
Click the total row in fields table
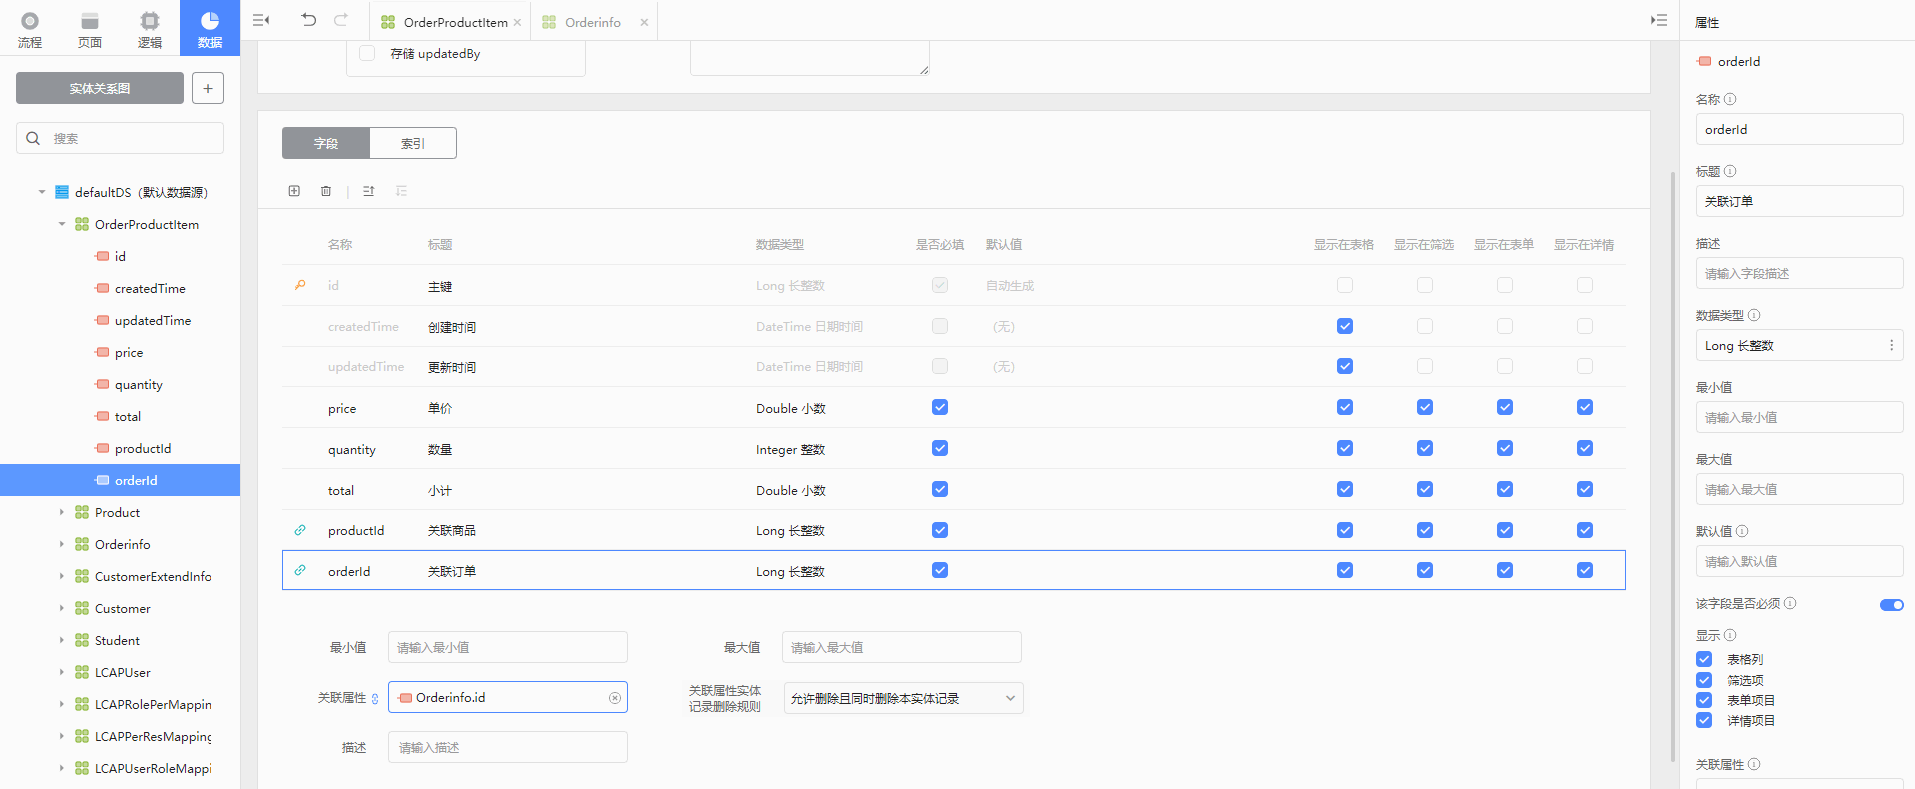(x=954, y=489)
